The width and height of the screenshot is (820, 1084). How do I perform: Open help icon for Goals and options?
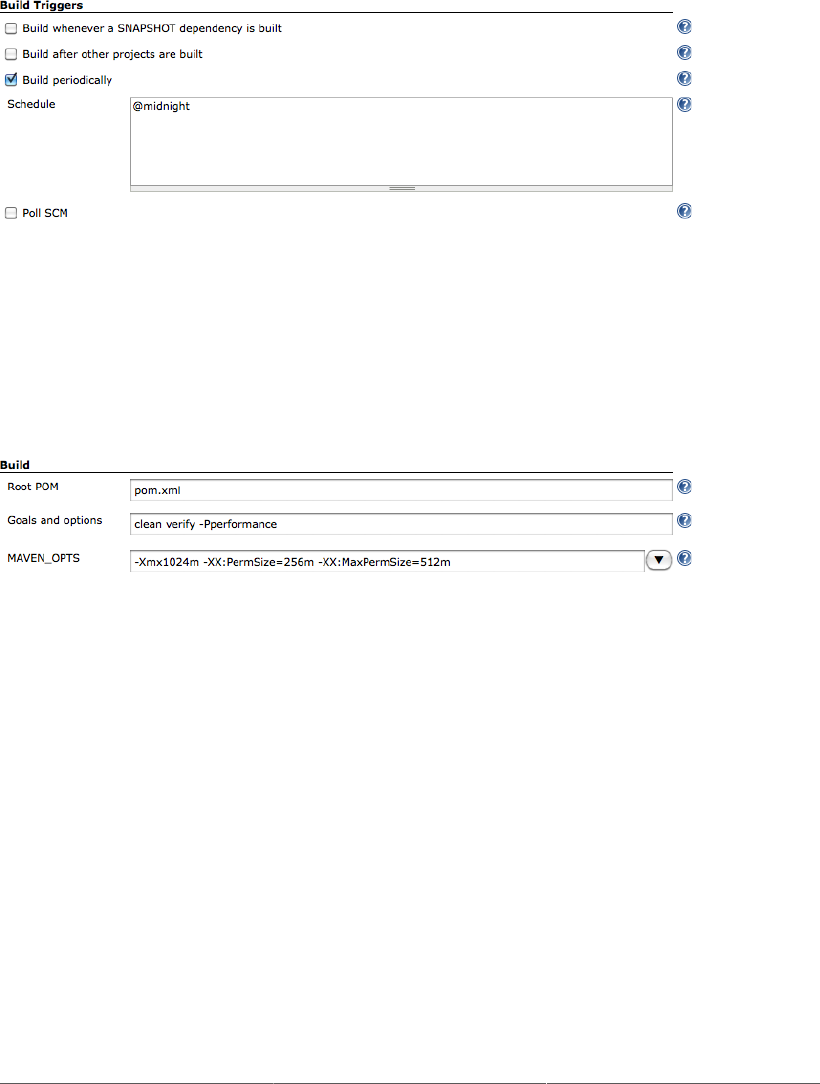[x=684, y=521]
